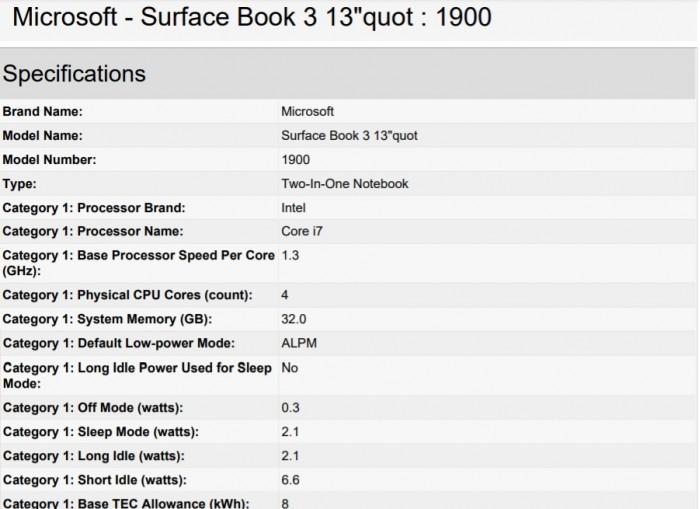Click the 1.3 GHz speed value

(x=290, y=255)
